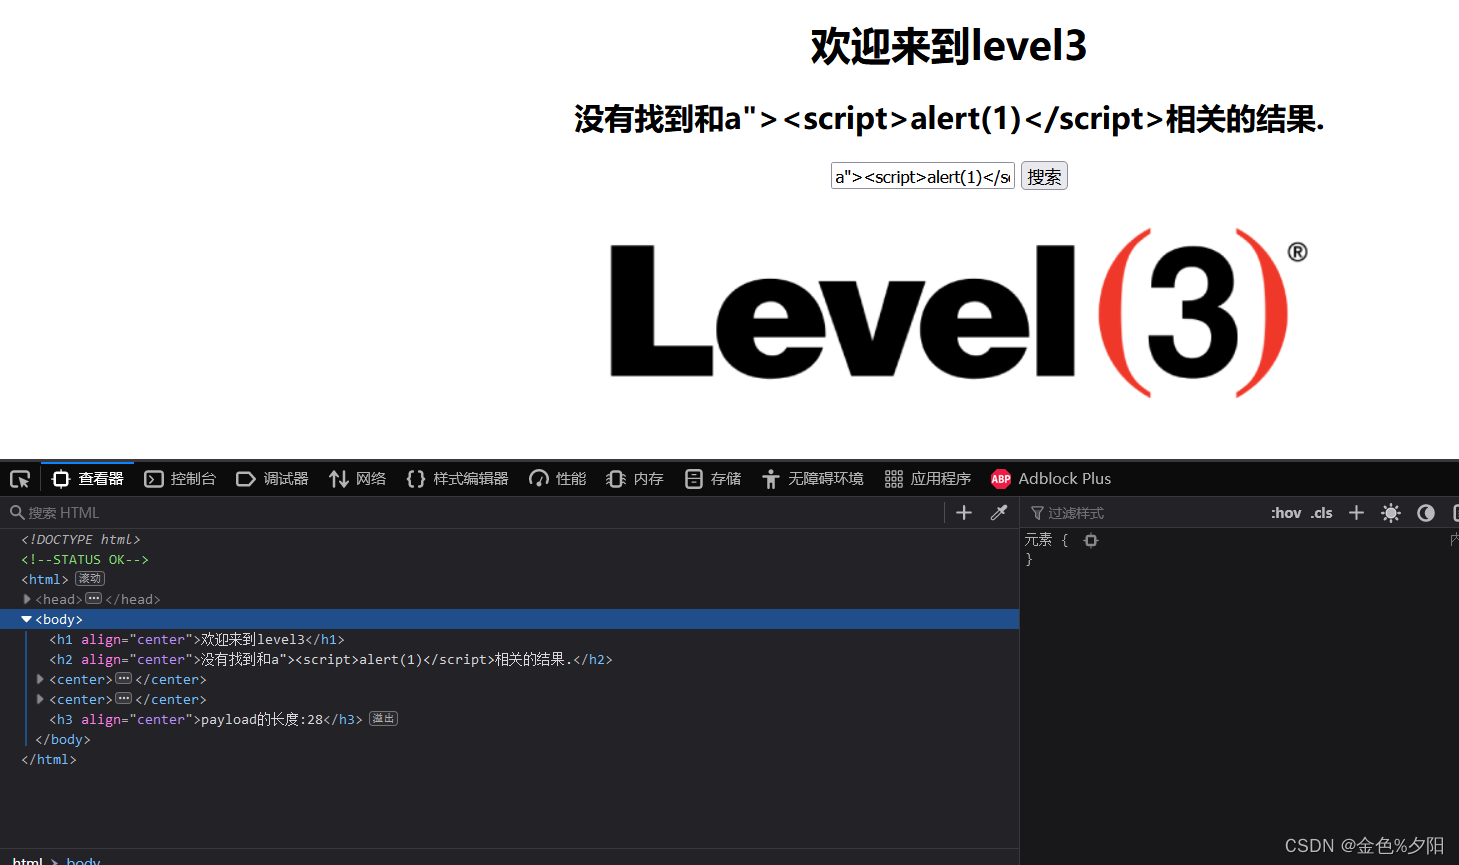1459x865 pixels.
Task: Switch to the 性能 performance tab
Action: click(558, 479)
